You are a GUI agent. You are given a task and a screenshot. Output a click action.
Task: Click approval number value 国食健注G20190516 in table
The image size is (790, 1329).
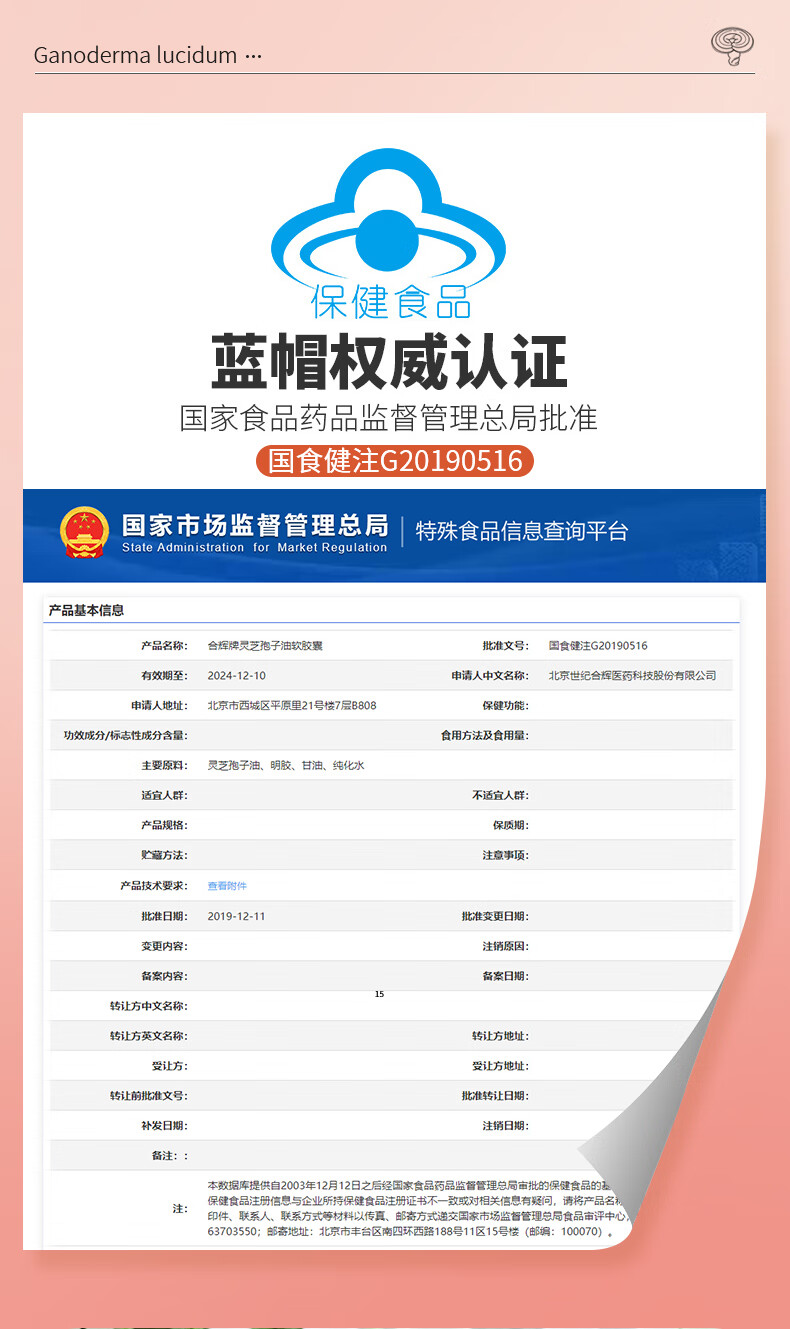(598, 646)
